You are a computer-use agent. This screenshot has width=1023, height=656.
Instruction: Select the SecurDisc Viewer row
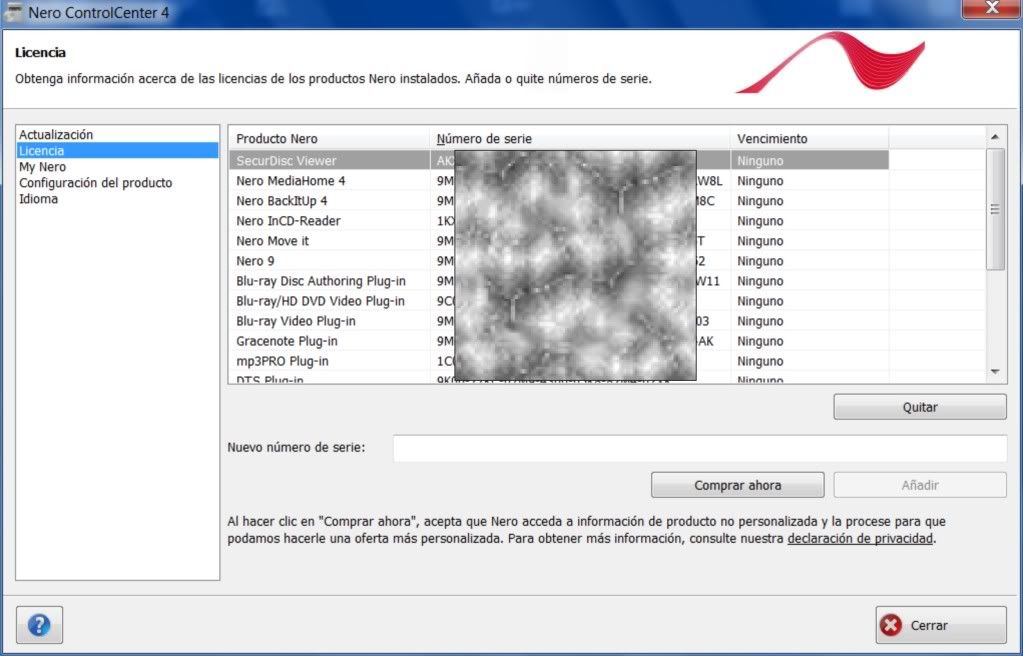coord(558,161)
